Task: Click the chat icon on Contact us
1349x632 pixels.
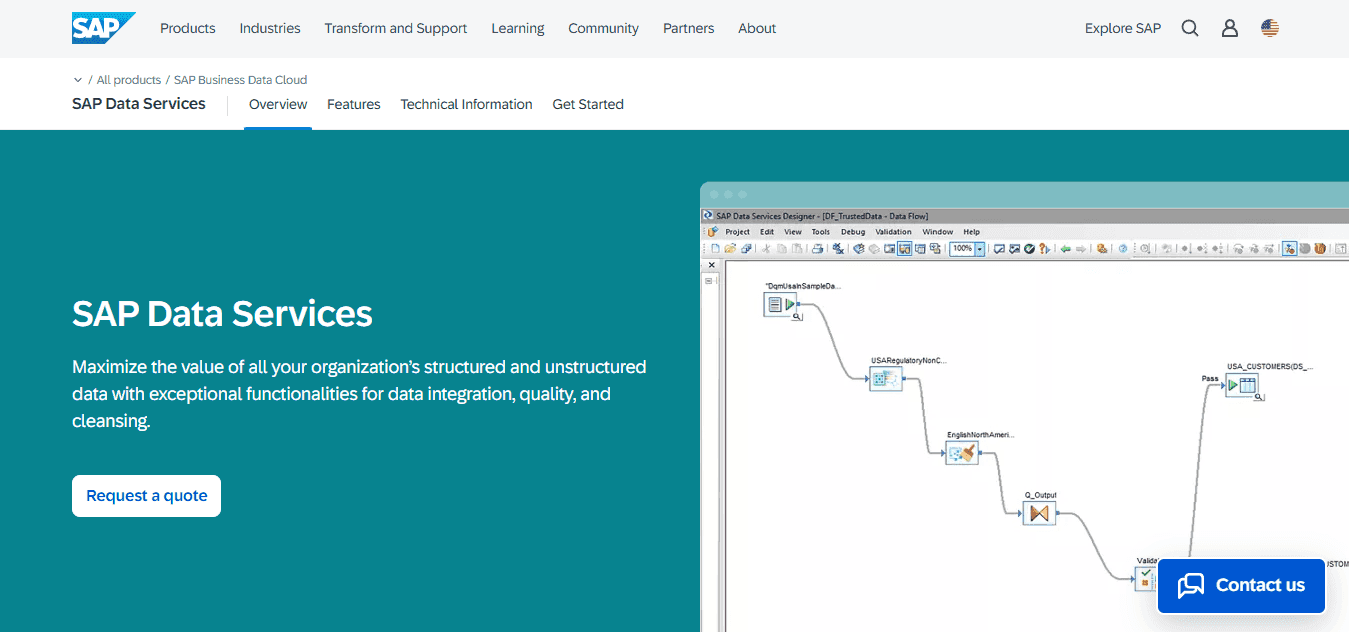Action: (x=1190, y=585)
